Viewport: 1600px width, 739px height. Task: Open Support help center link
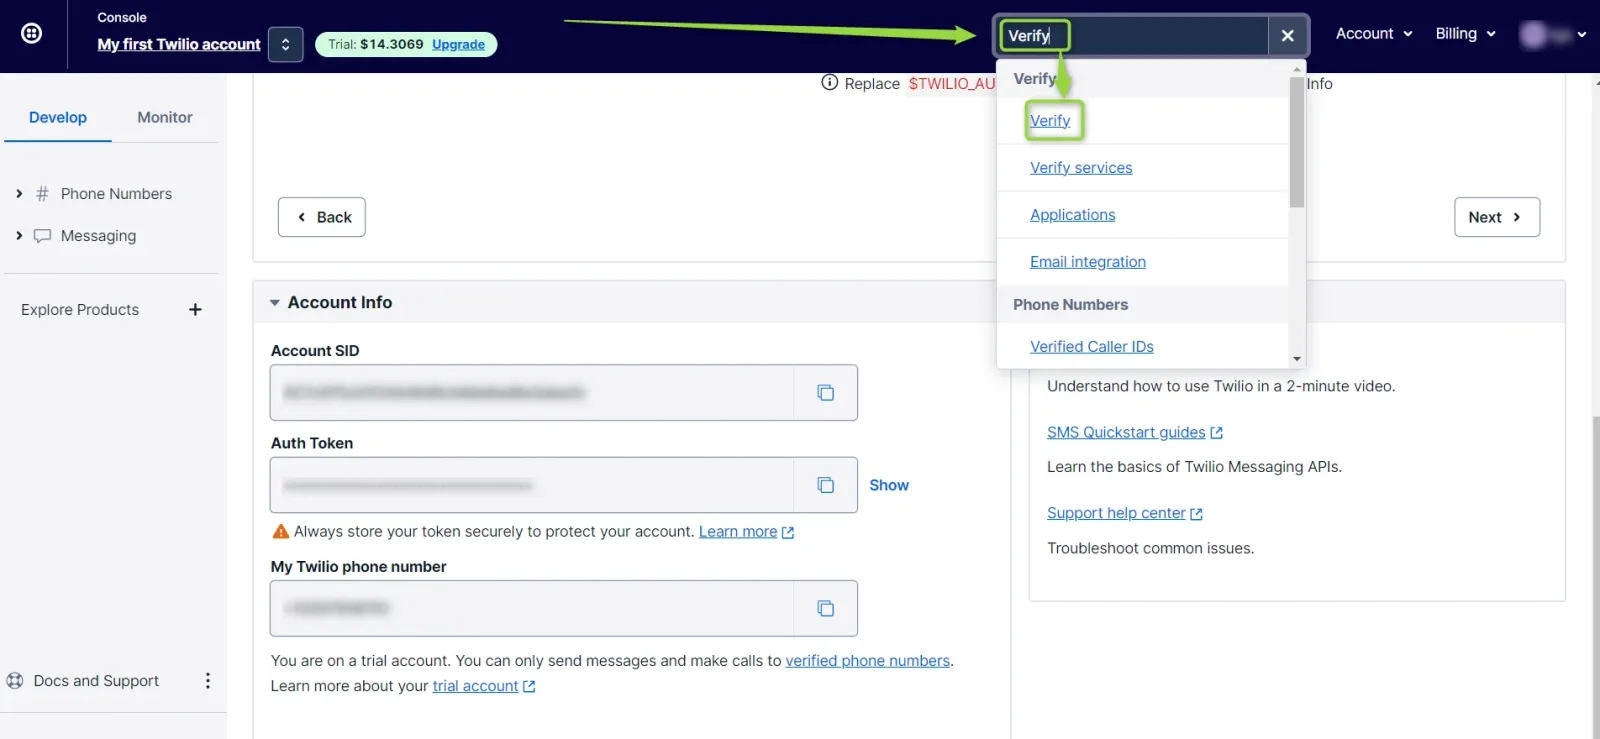[x=1125, y=514]
